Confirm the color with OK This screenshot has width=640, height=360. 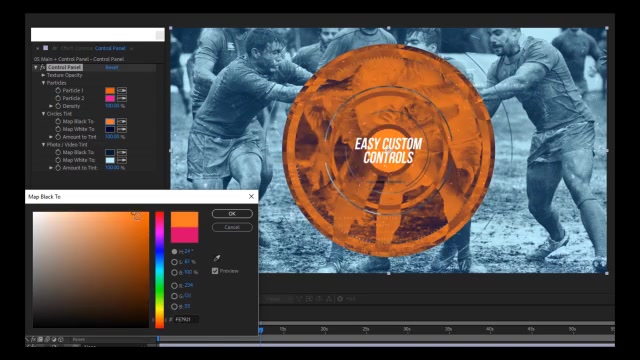pyautogui.click(x=232, y=214)
